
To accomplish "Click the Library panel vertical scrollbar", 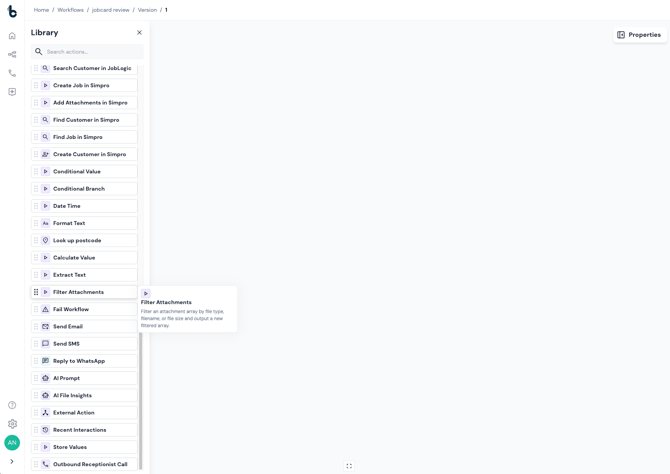I will [141, 401].
